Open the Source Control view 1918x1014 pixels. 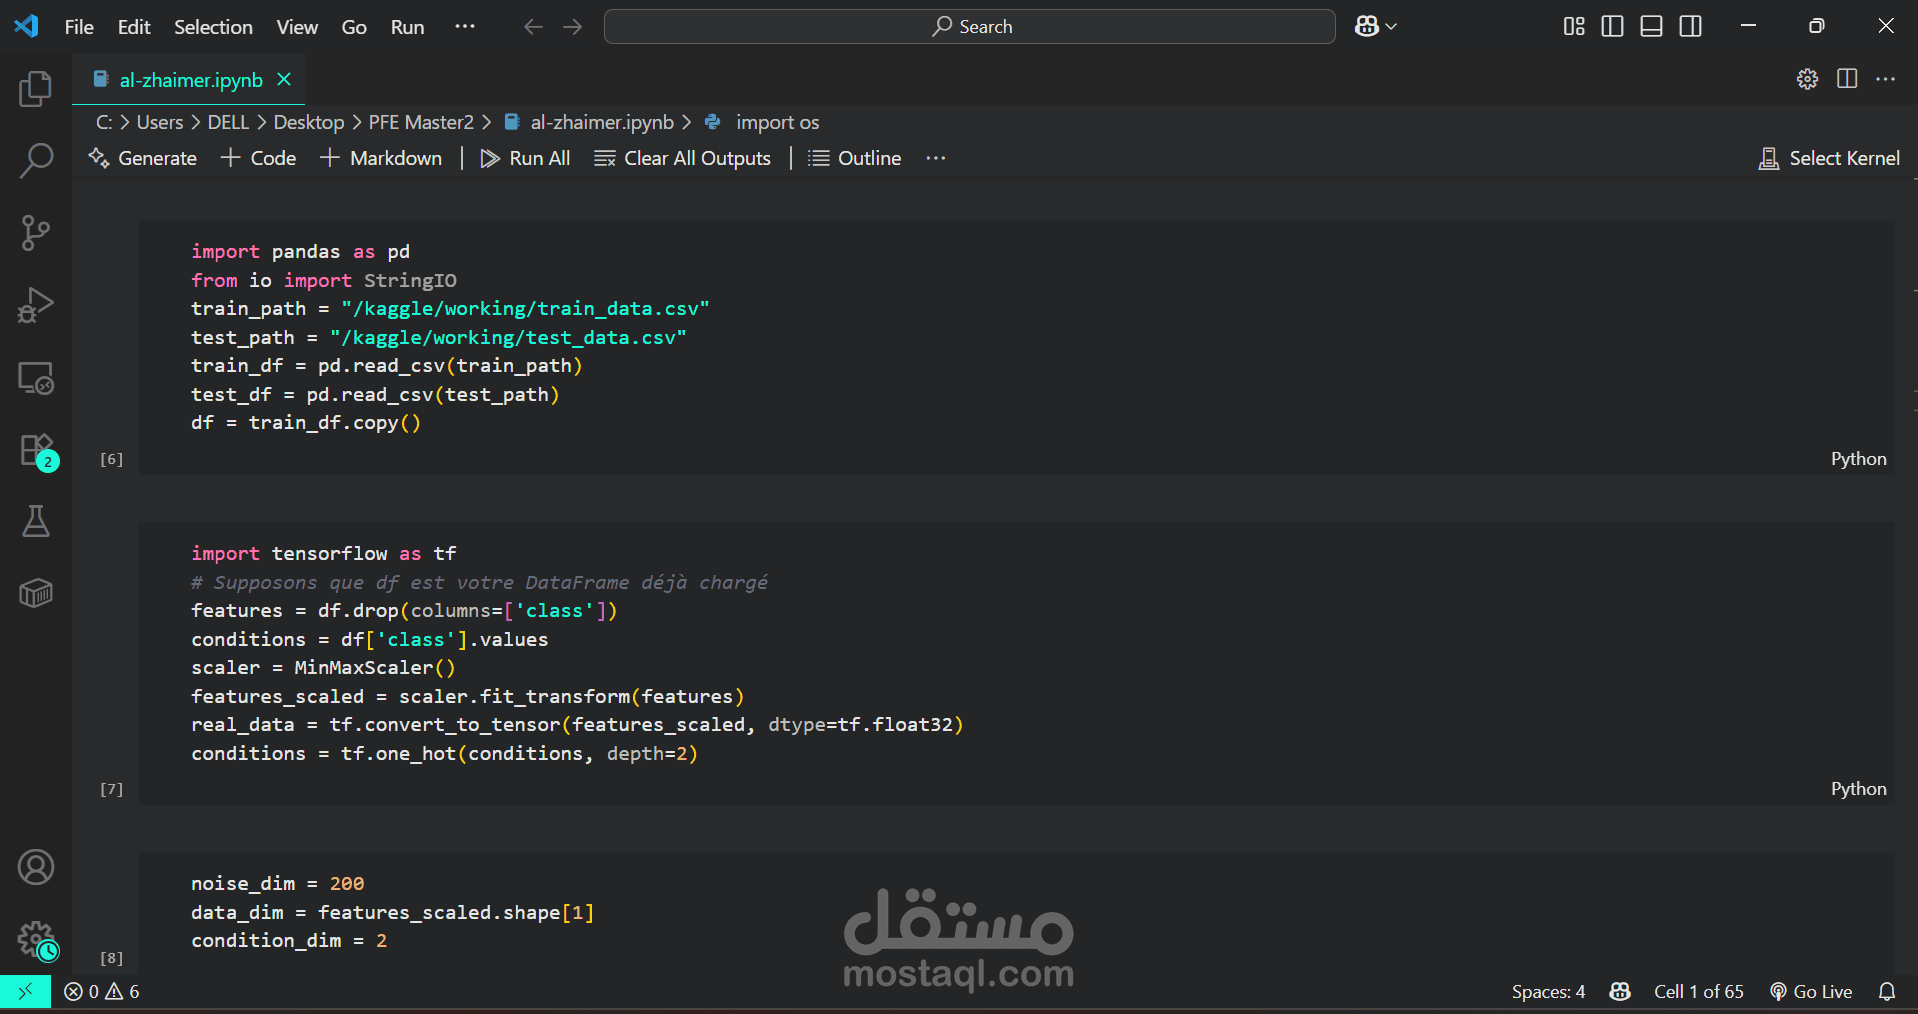pos(36,233)
